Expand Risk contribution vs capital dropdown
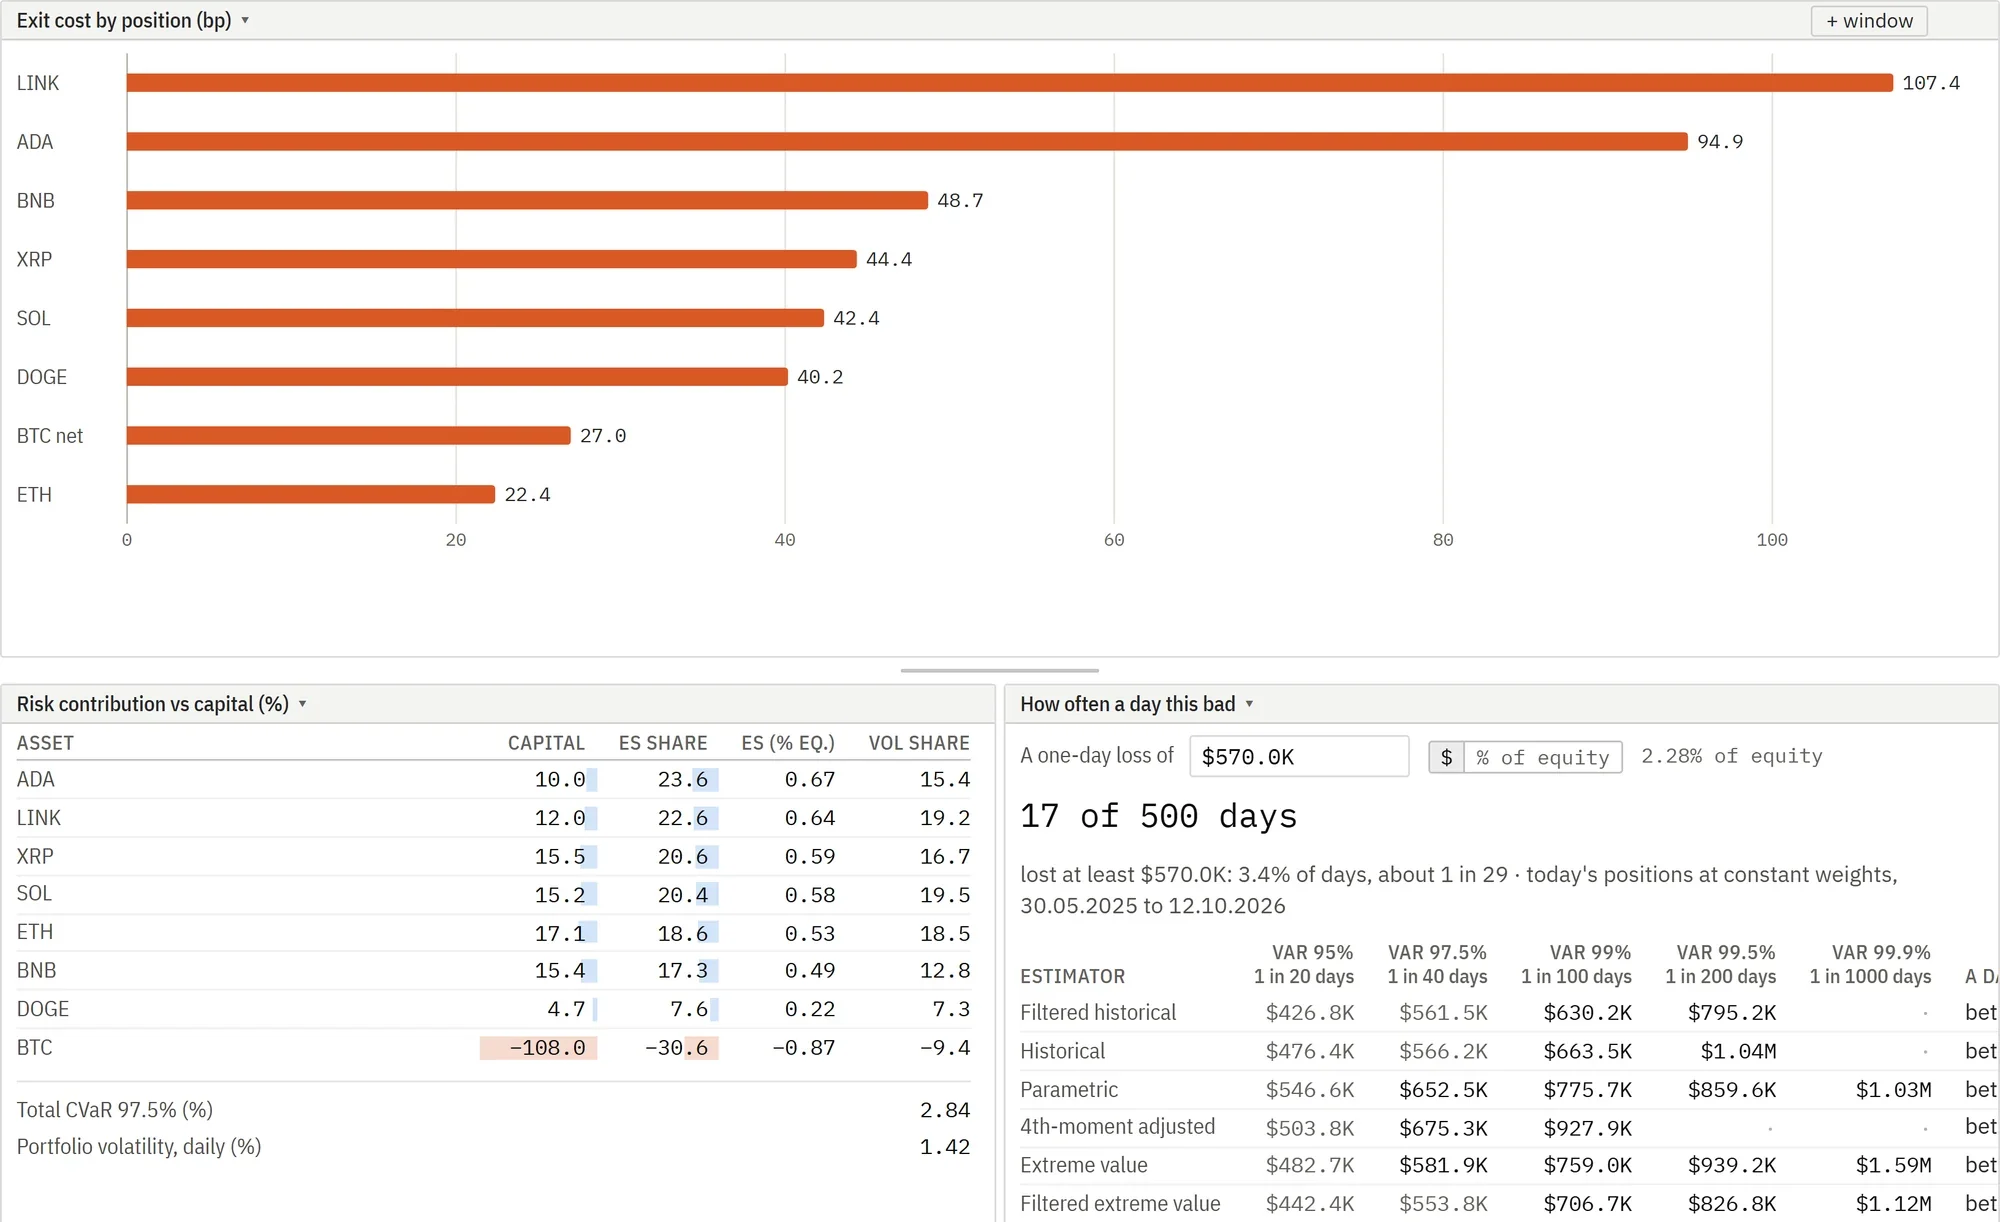 (161, 704)
